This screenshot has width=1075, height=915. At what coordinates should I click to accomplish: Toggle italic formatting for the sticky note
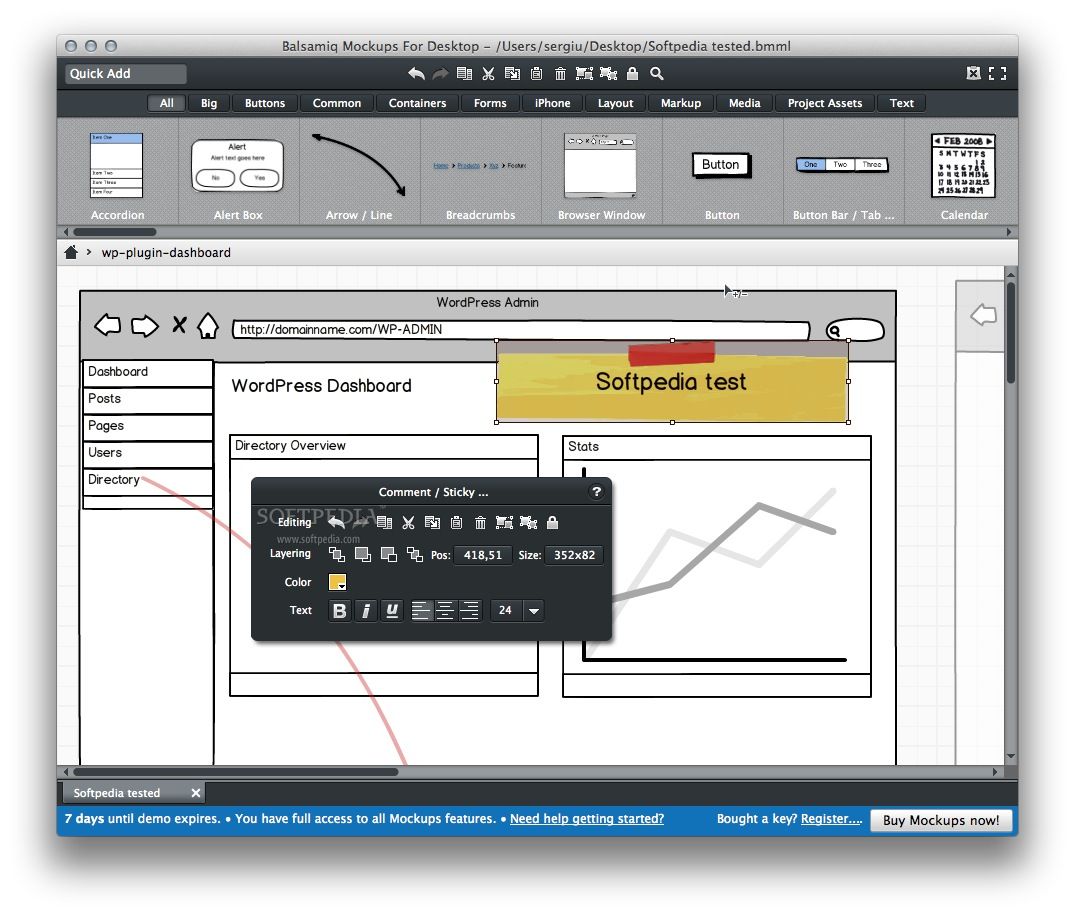pyautogui.click(x=366, y=611)
